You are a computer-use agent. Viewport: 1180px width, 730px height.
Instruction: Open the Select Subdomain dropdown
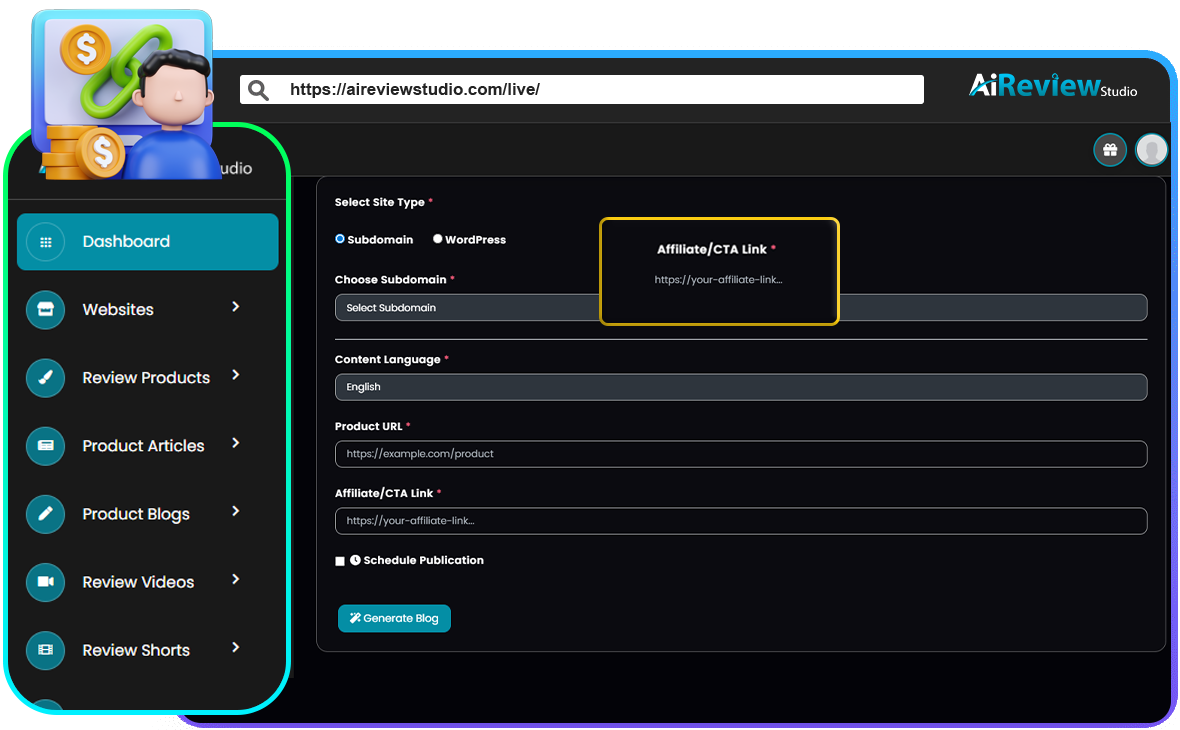[466, 308]
